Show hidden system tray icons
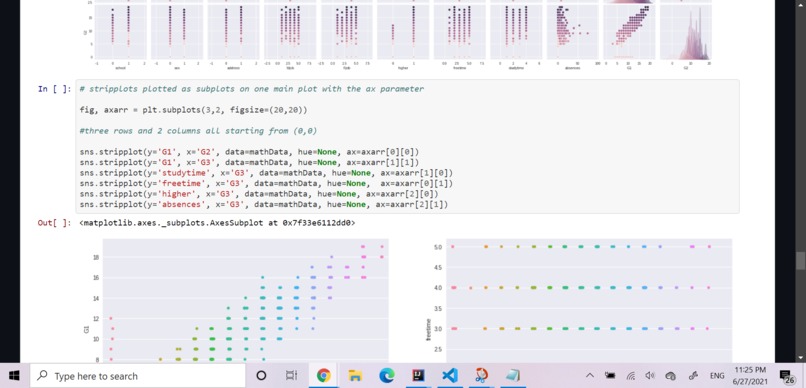806x388 pixels. (590, 376)
